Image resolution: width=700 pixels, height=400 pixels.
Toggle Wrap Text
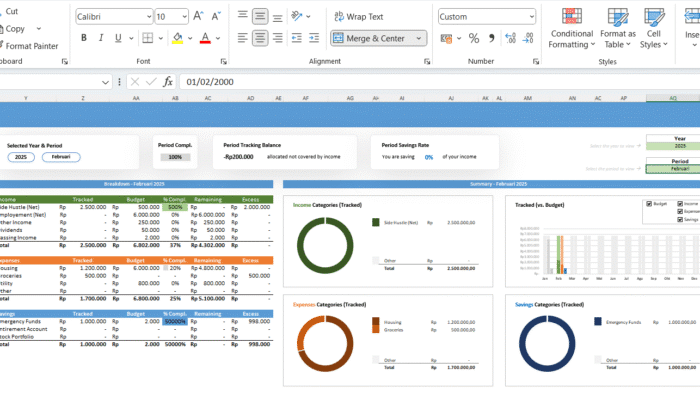coord(359,17)
